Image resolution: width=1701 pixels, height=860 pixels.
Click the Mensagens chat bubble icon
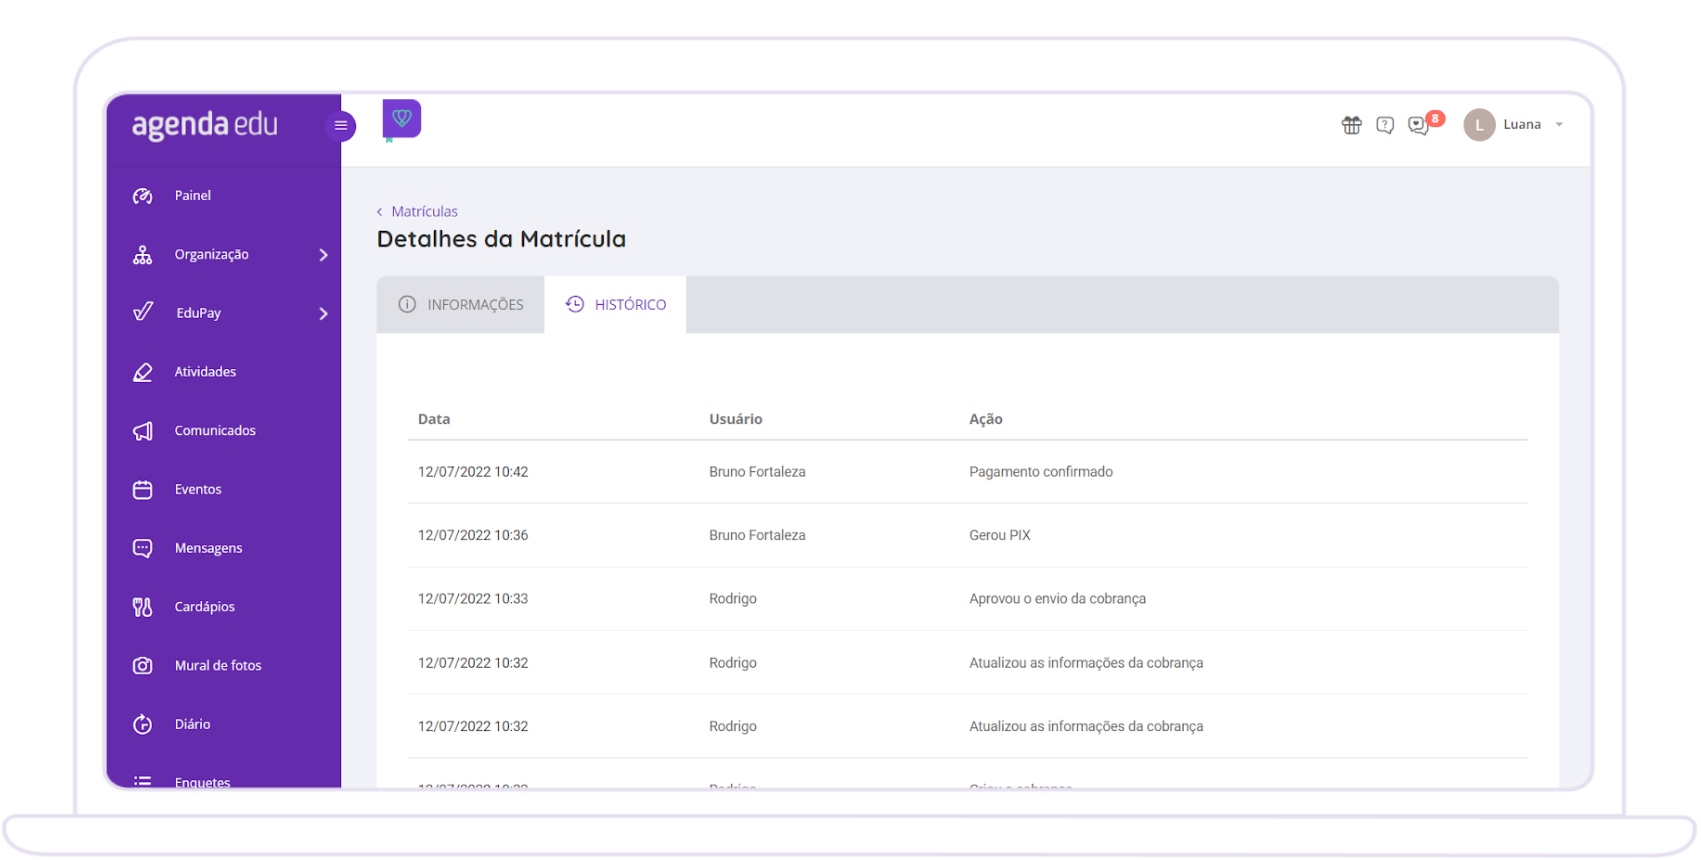point(143,548)
